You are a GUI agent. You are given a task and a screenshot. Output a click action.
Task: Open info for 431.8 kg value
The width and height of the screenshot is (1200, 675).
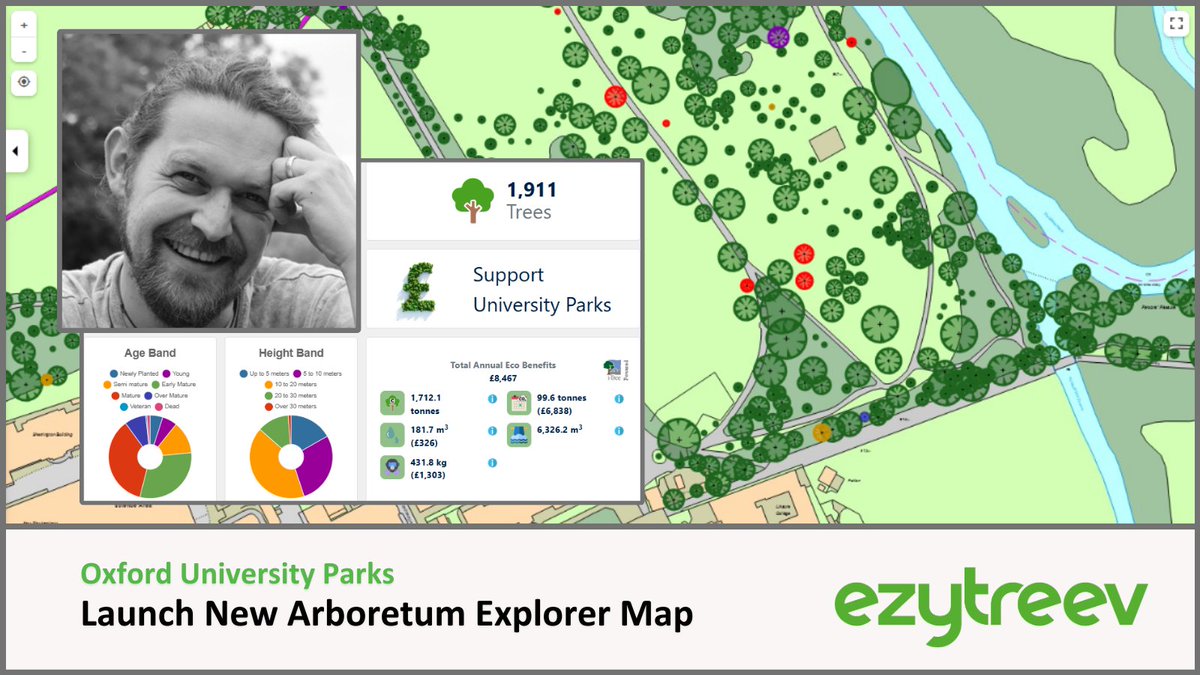point(492,463)
